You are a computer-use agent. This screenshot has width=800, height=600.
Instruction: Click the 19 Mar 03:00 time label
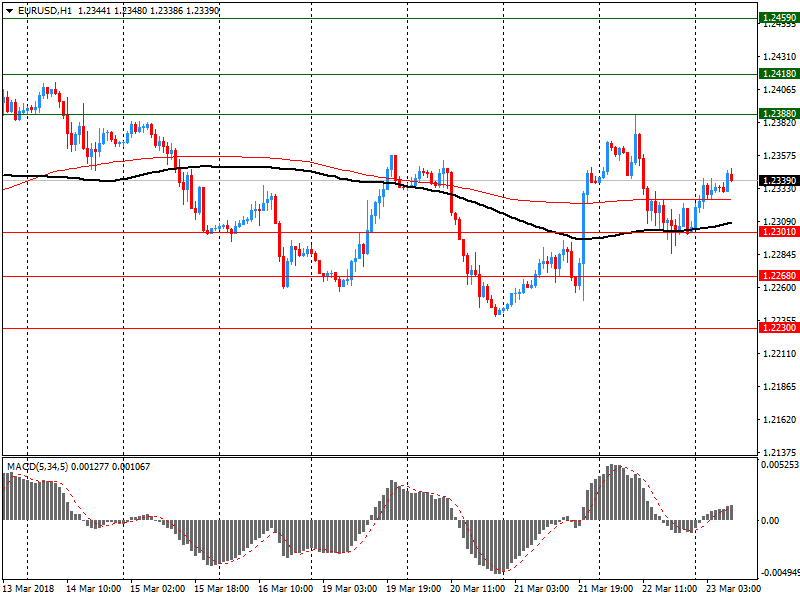[350, 590]
